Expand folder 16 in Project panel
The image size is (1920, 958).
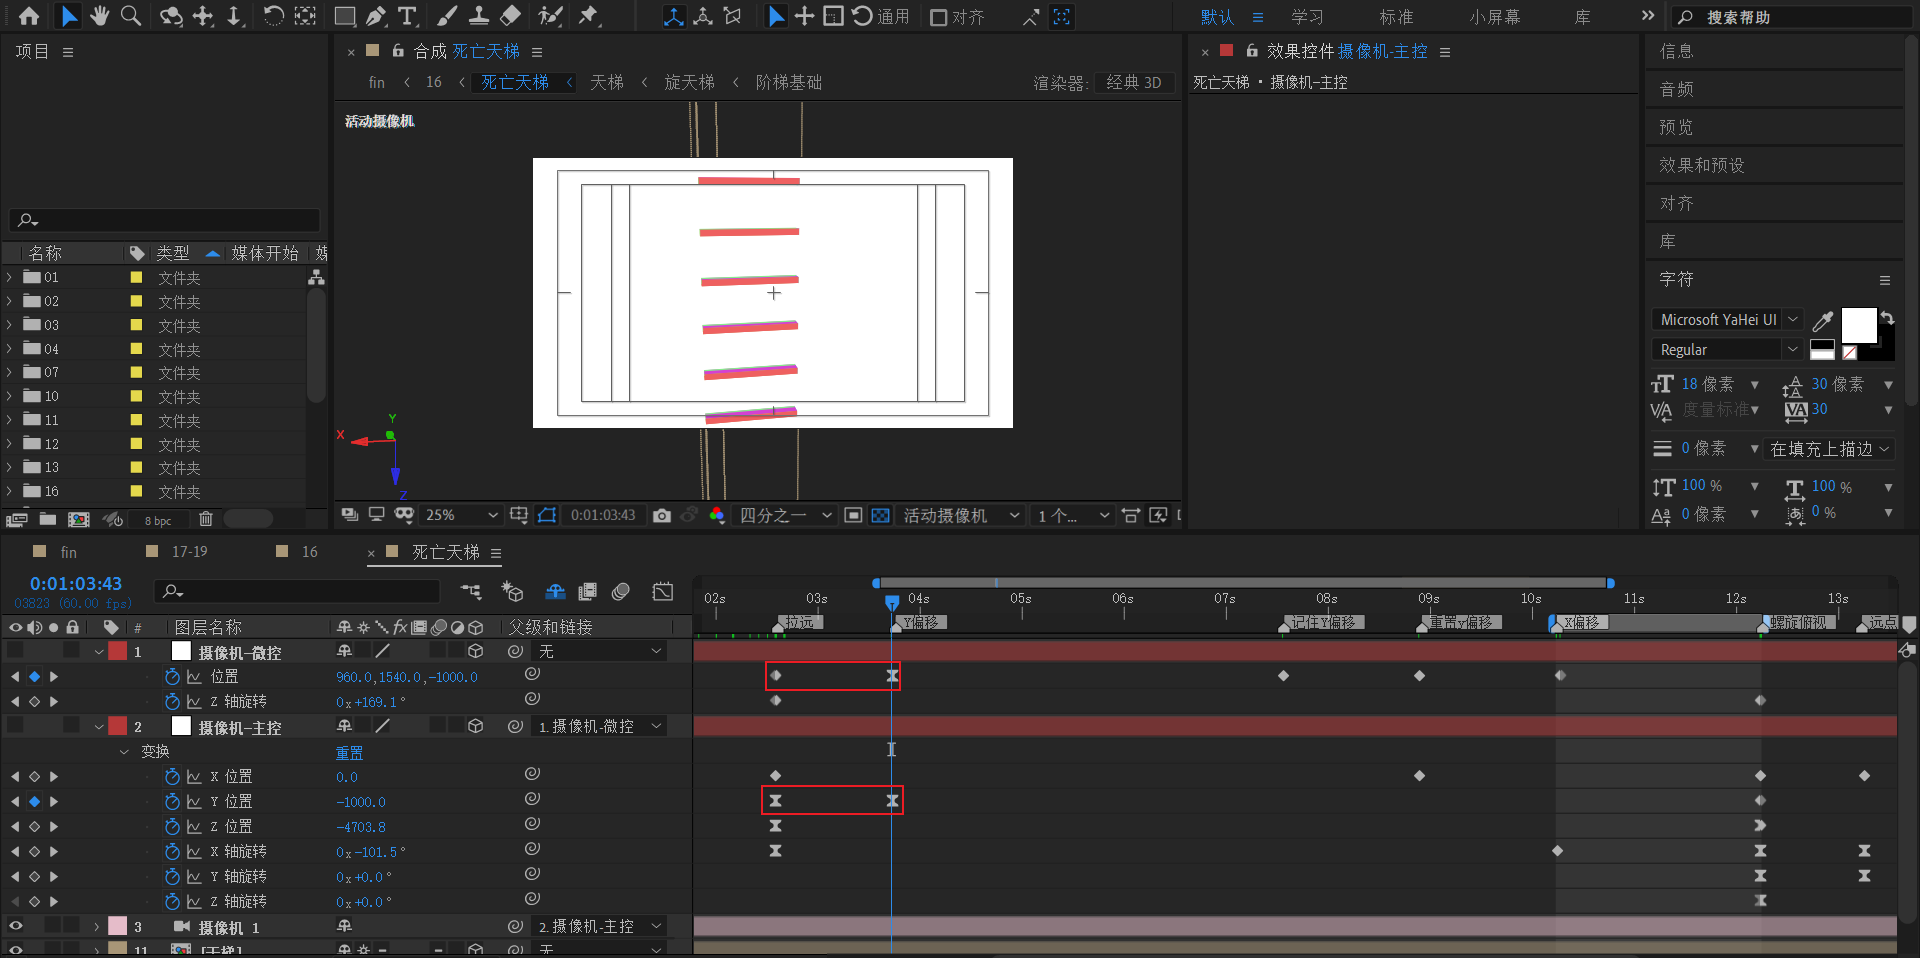click(x=9, y=491)
